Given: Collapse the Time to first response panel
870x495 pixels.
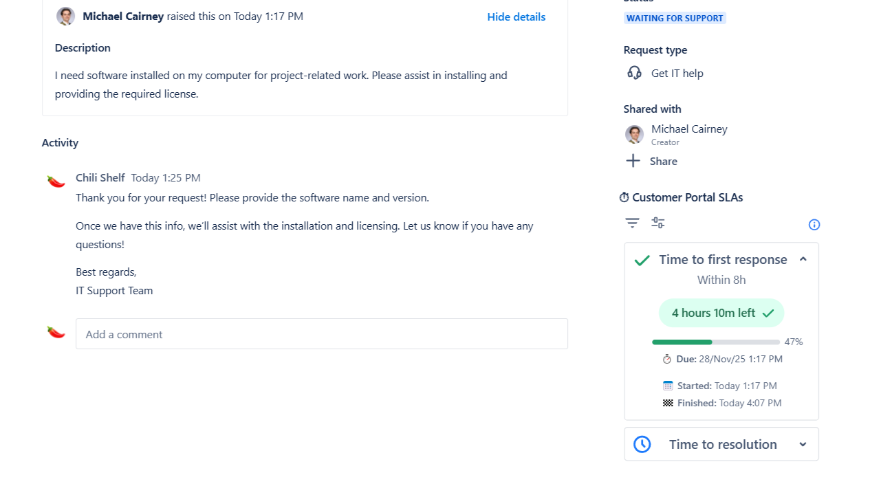Looking at the screenshot, I should pos(803,260).
